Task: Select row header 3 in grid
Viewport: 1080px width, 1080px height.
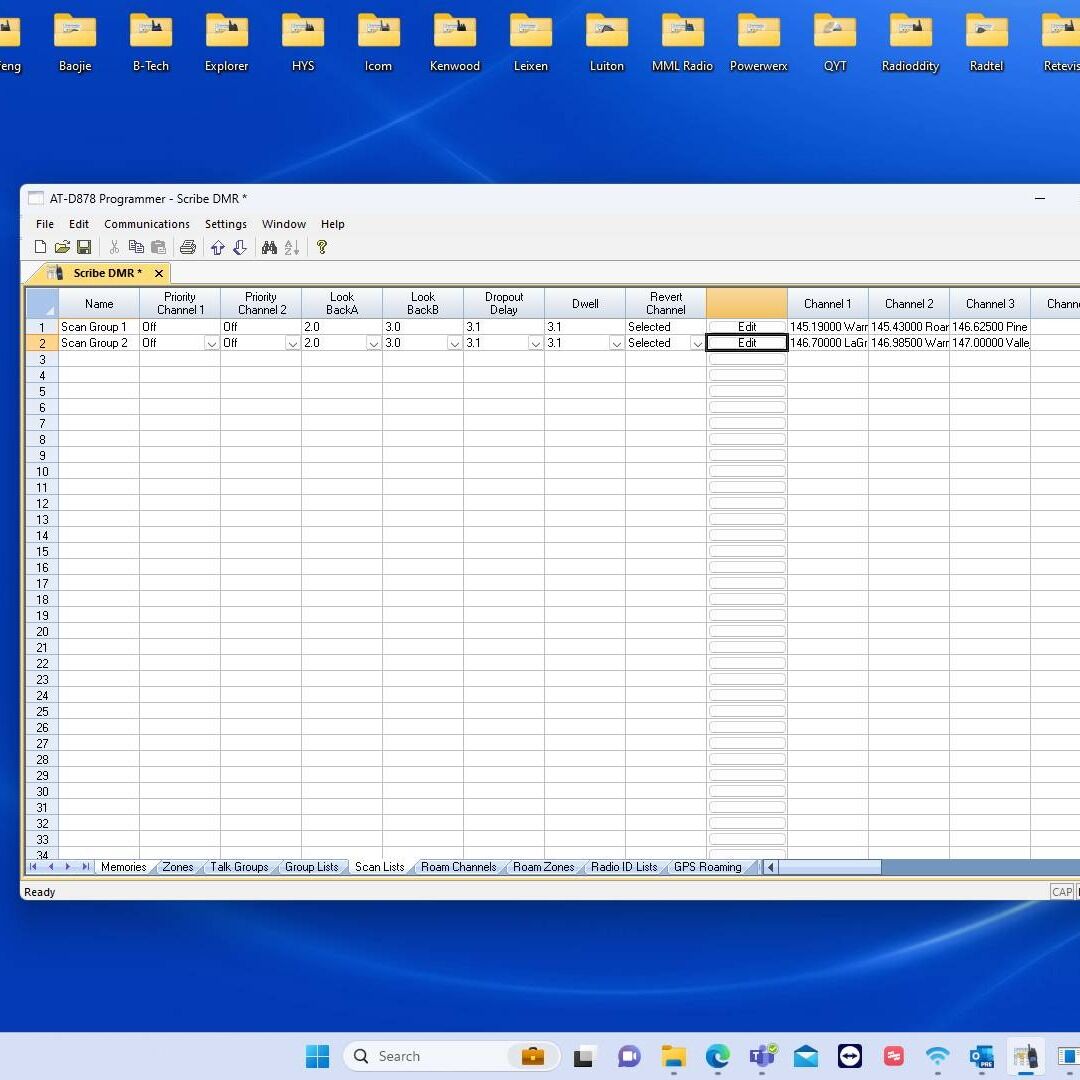Action: (x=42, y=360)
